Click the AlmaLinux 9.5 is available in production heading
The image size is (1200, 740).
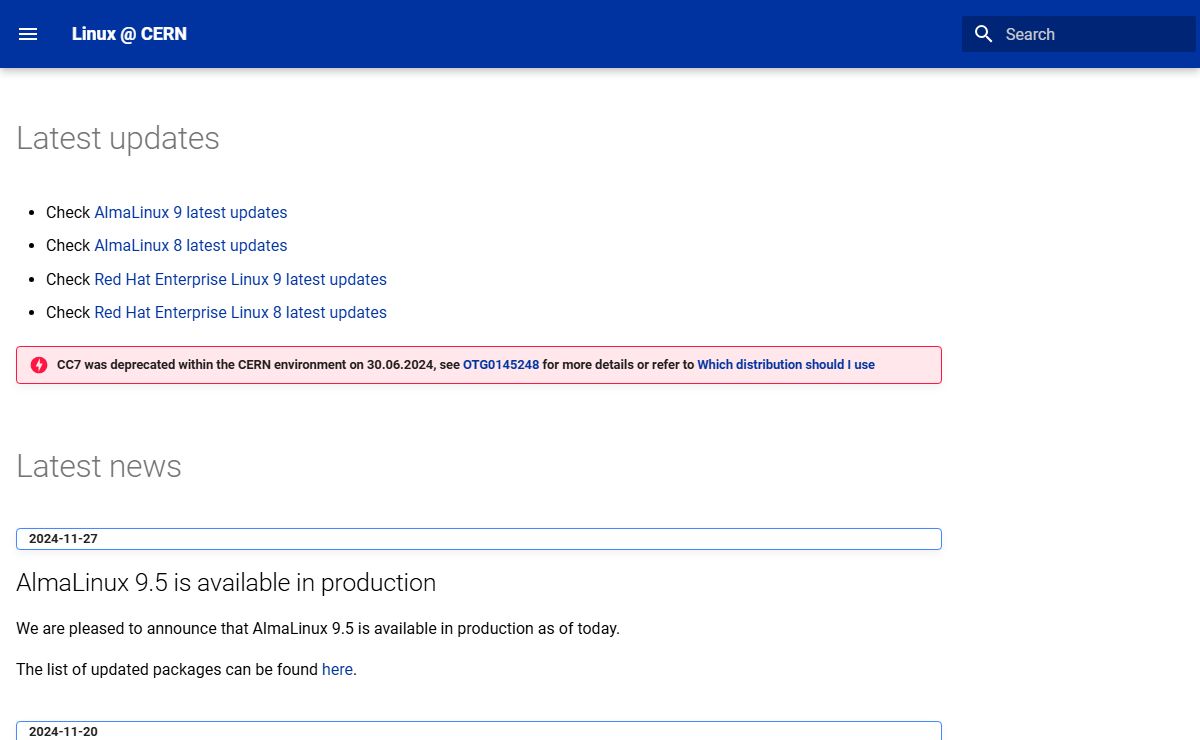[226, 583]
